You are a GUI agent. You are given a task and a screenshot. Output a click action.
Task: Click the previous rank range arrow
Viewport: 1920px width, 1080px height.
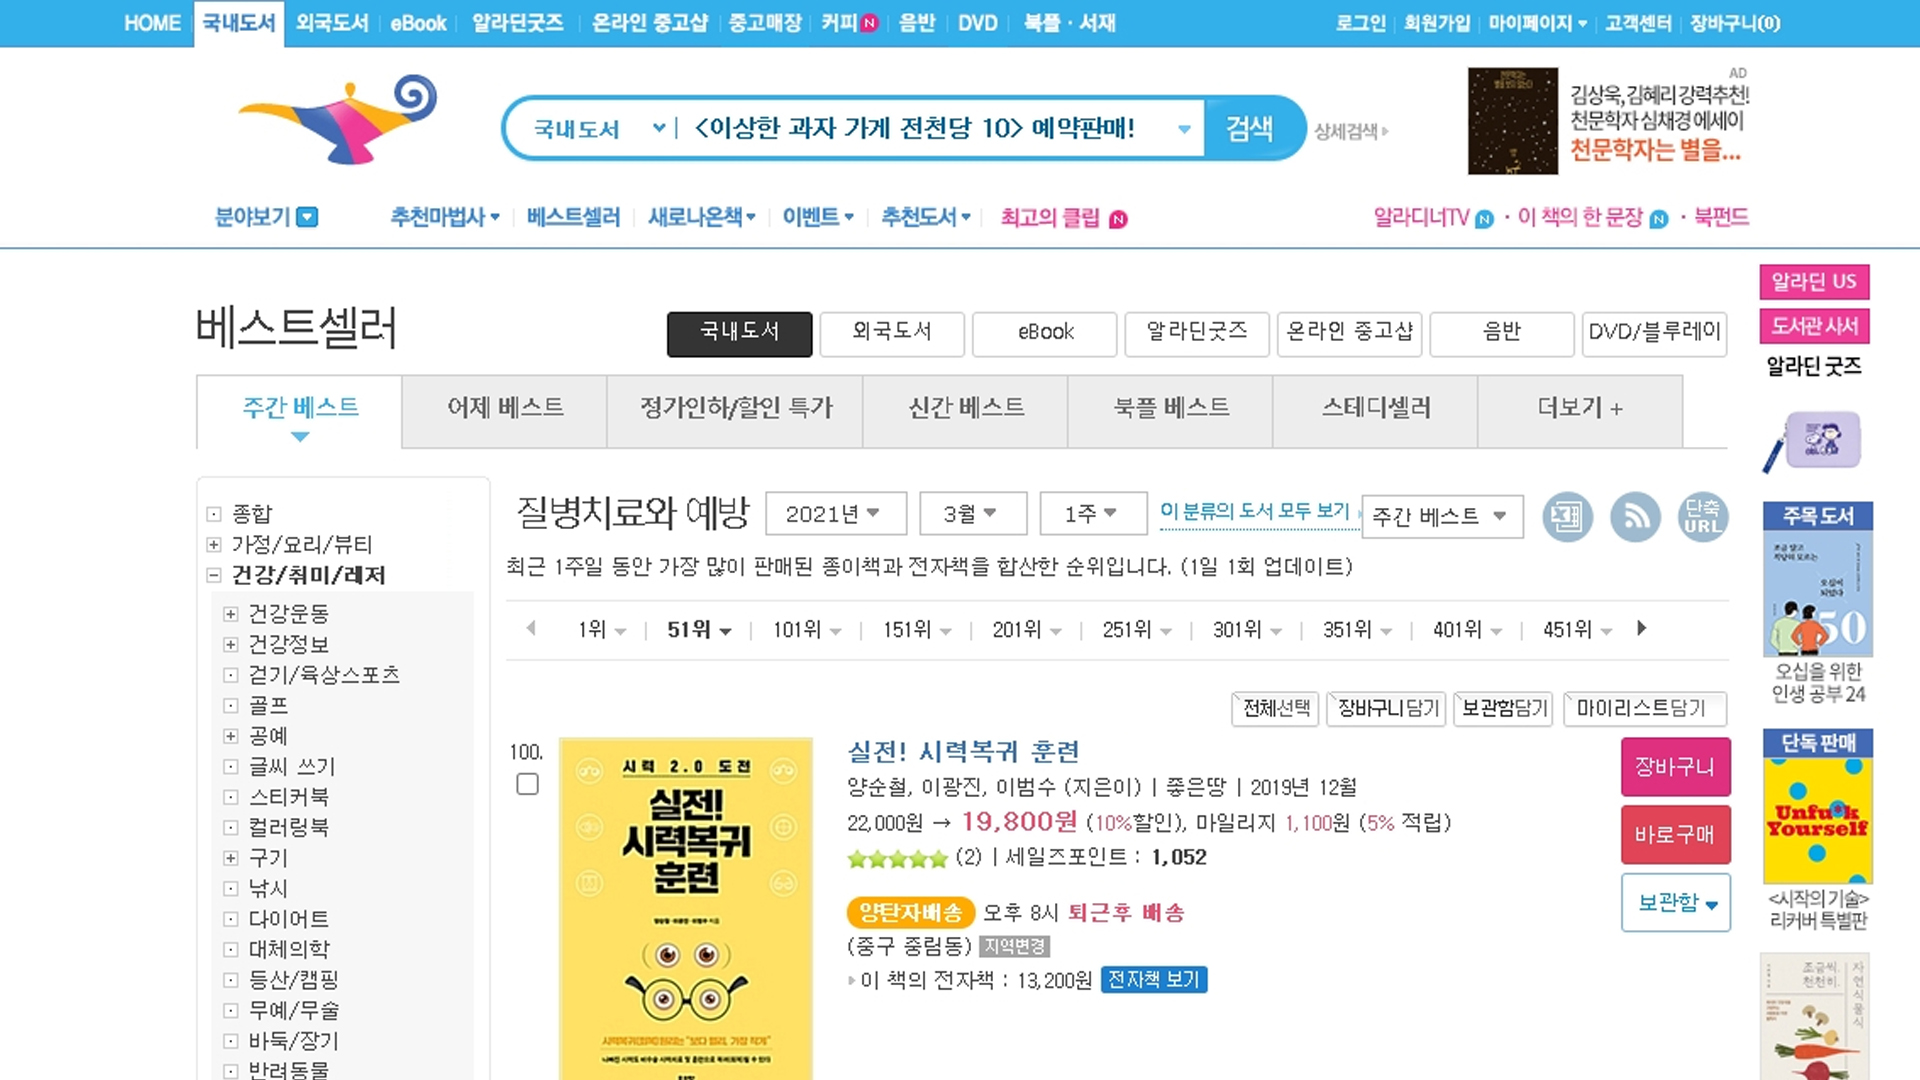coord(531,628)
